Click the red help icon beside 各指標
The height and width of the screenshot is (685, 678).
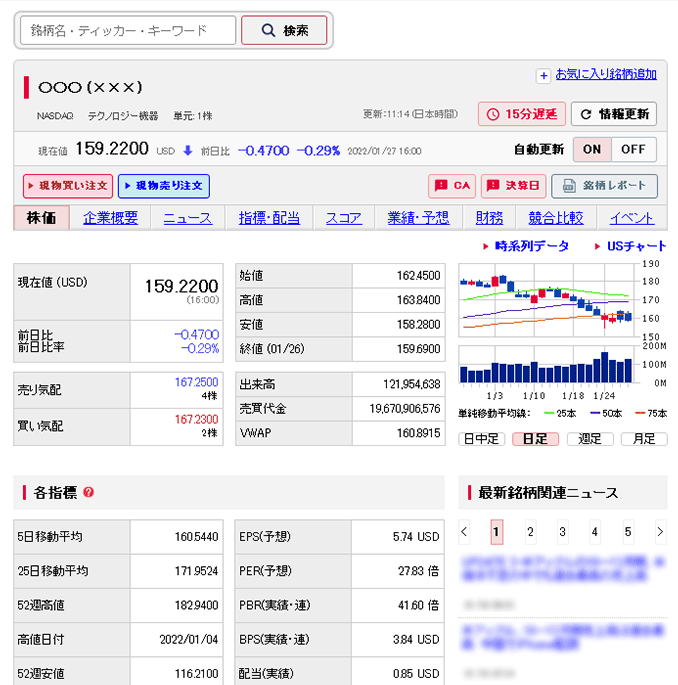pos(89,493)
